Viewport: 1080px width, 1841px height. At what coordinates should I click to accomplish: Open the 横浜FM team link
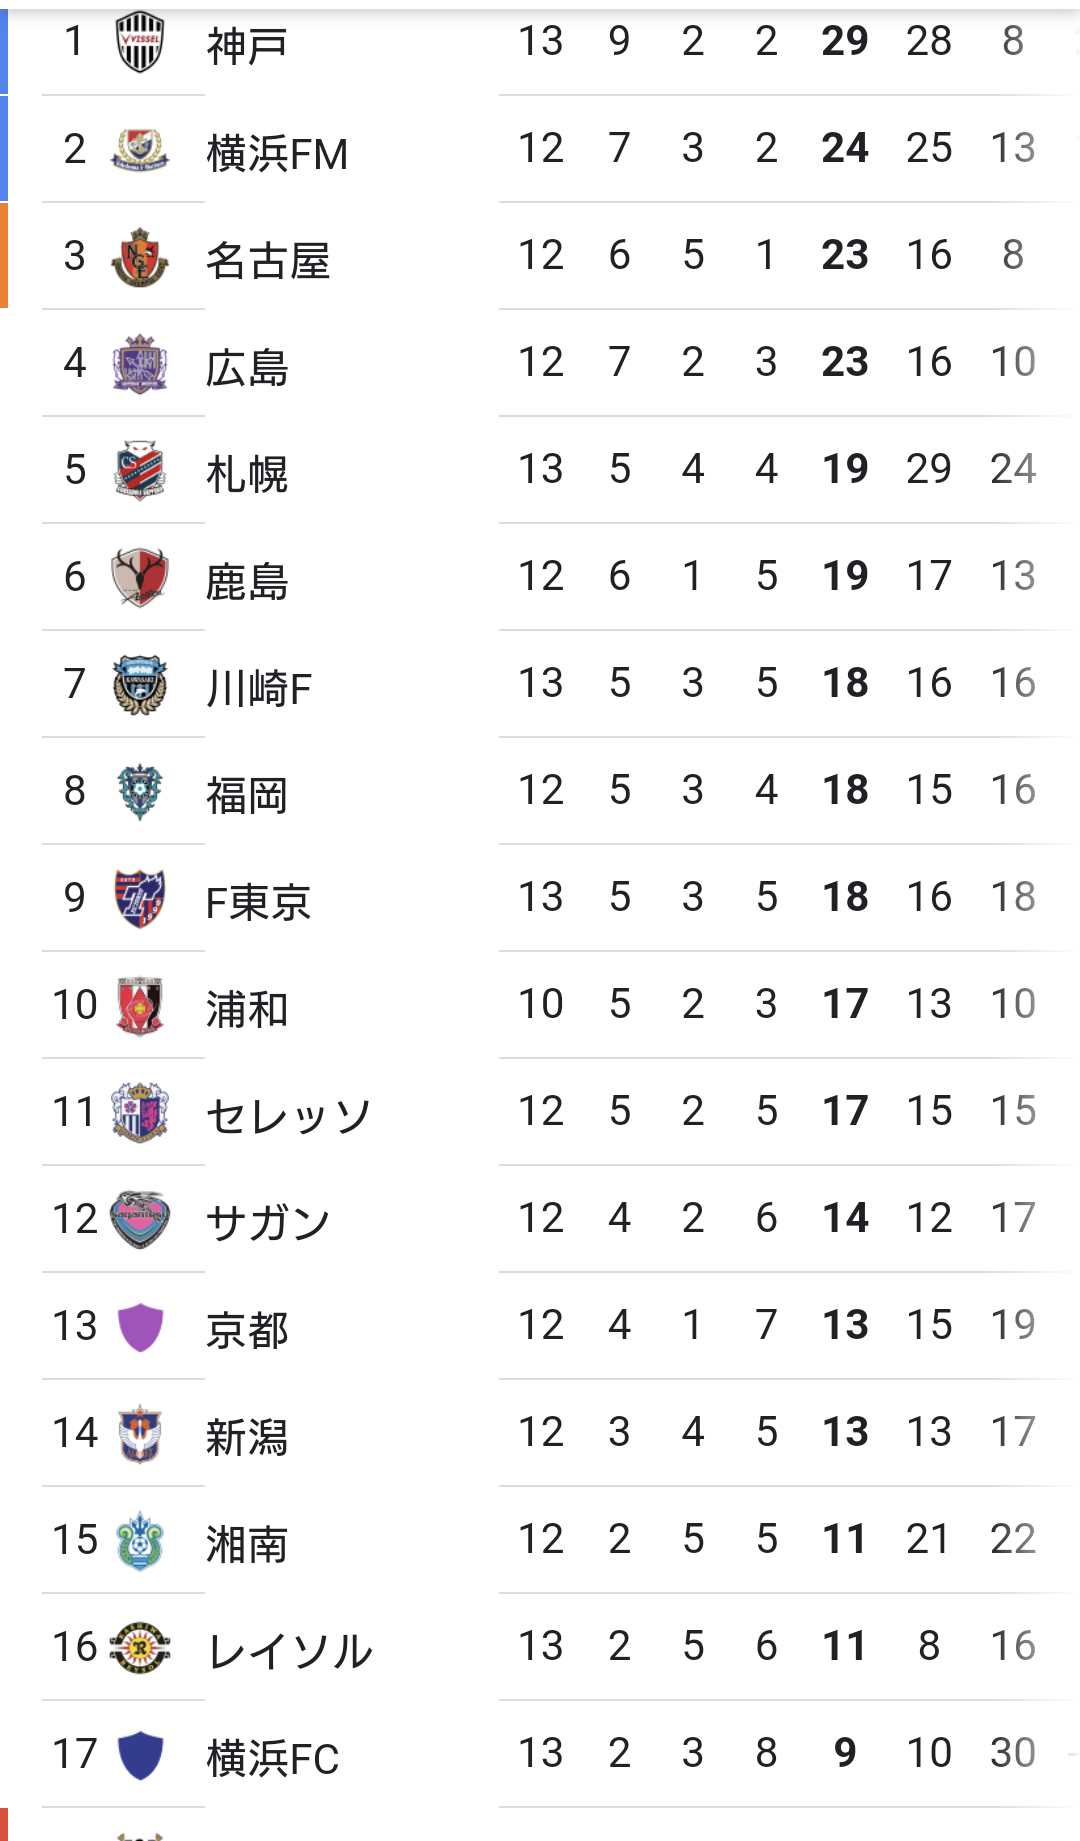[277, 154]
